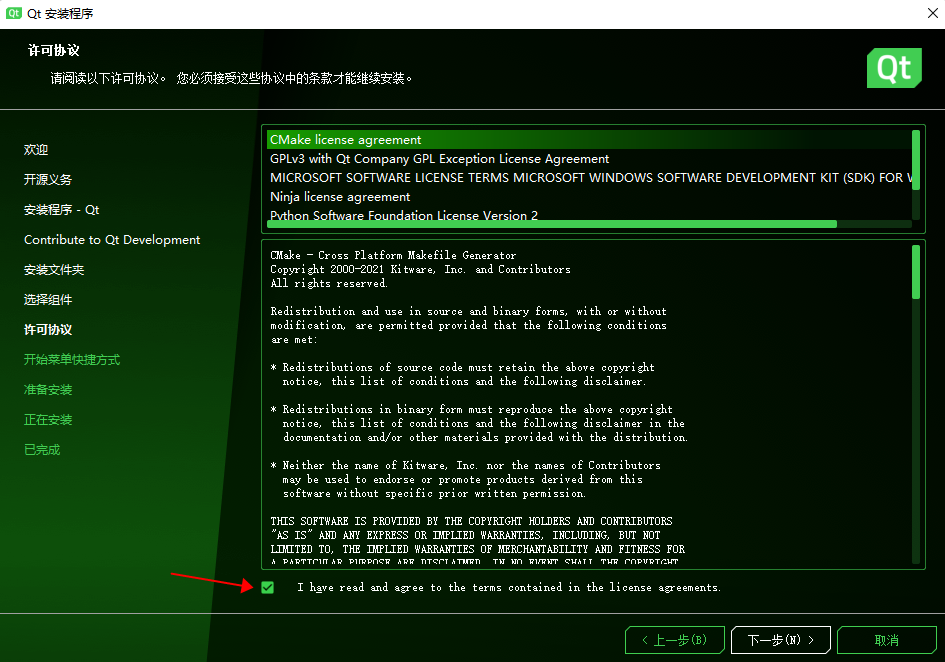Click 开源义务 step in sidebar
The image size is (945, 662).
[48, 180]
